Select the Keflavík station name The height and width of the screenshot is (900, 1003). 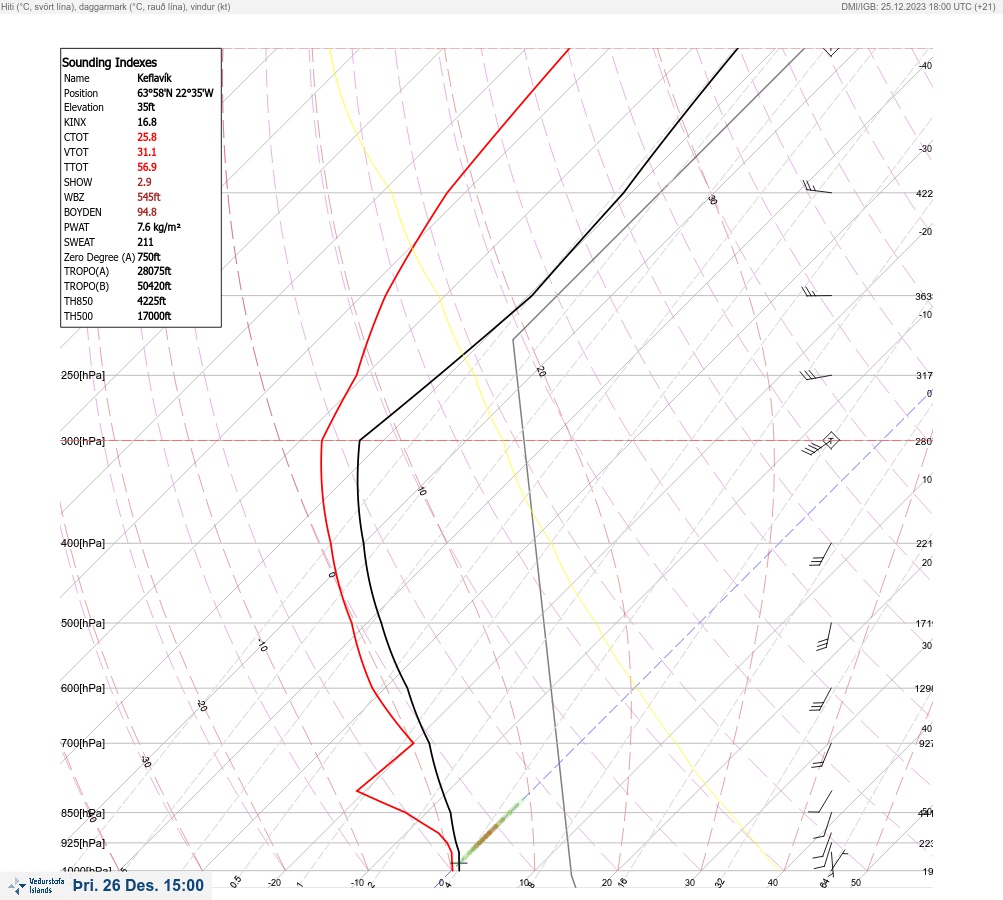click(x=154, y=78)
